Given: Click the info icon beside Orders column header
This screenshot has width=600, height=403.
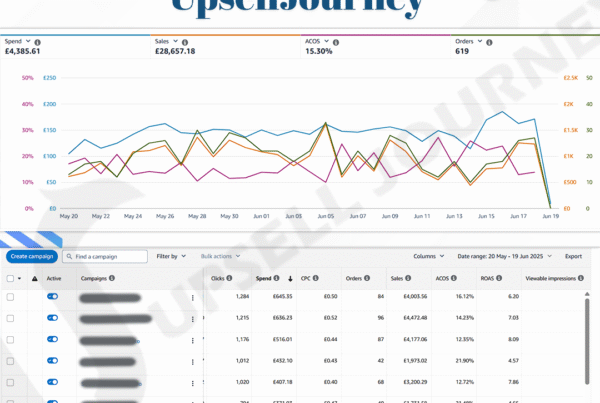Looking at the screenshot, I should [367, 278].
